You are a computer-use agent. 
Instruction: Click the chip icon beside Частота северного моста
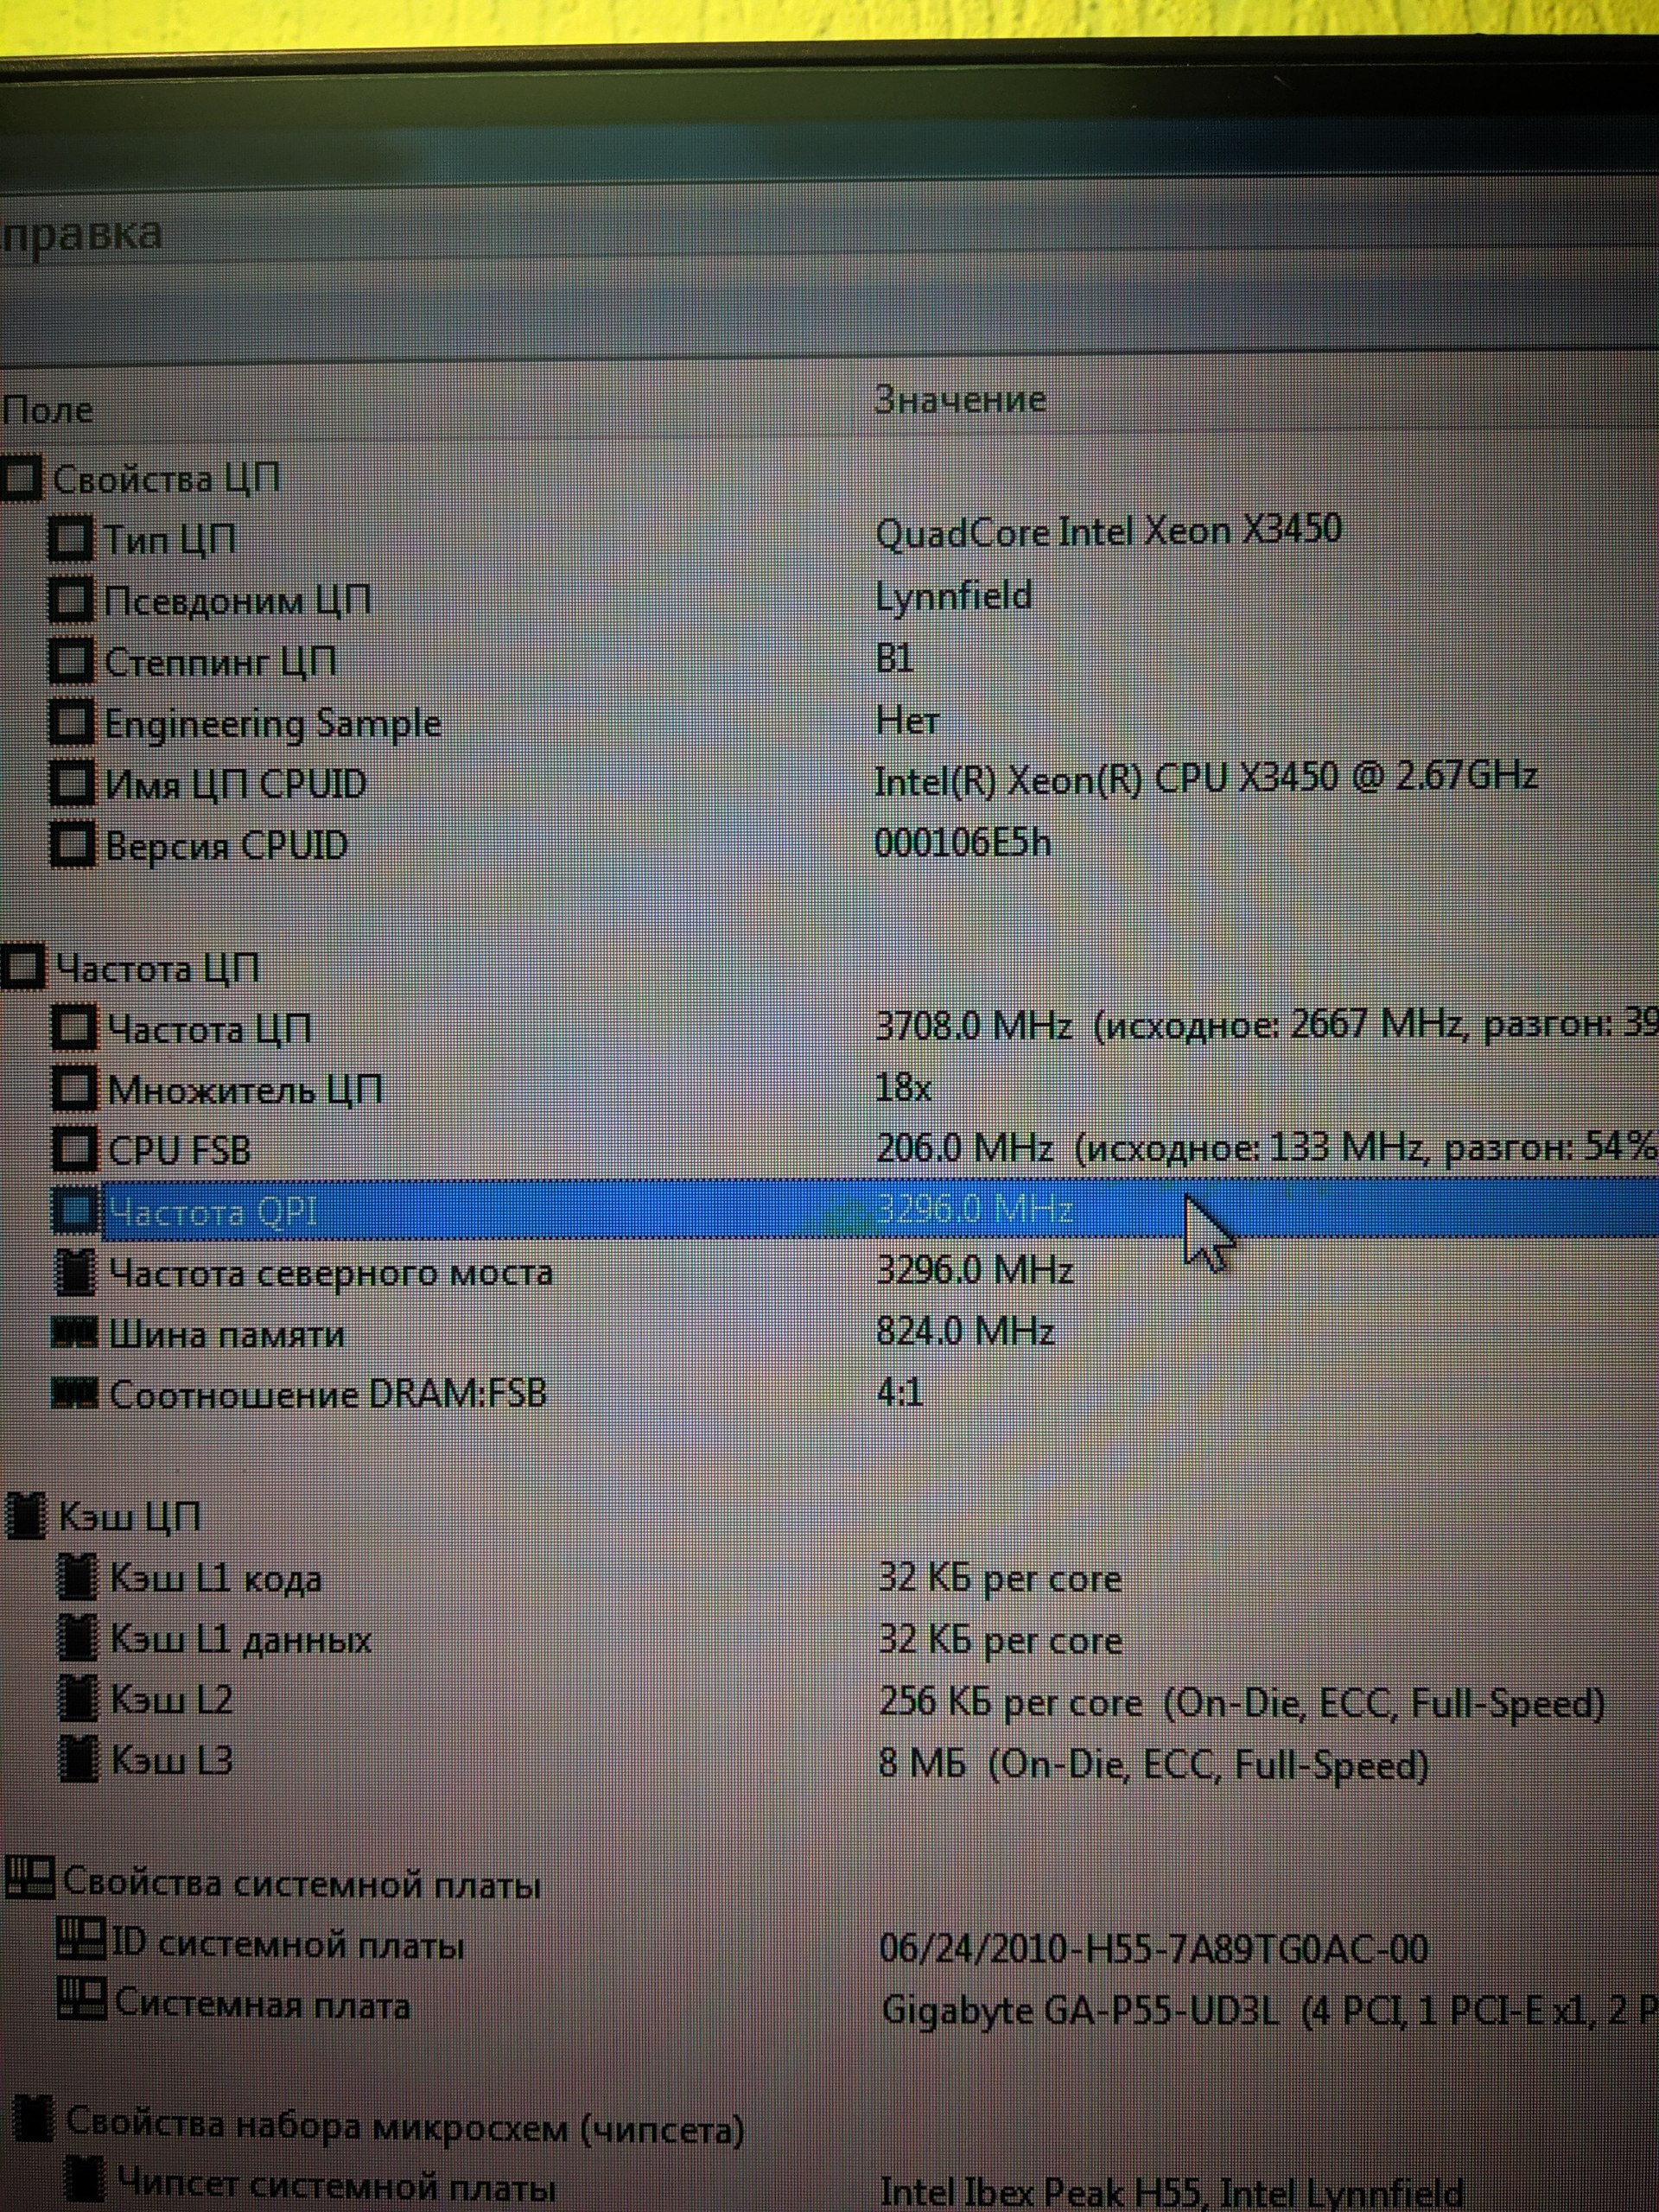76,1272
